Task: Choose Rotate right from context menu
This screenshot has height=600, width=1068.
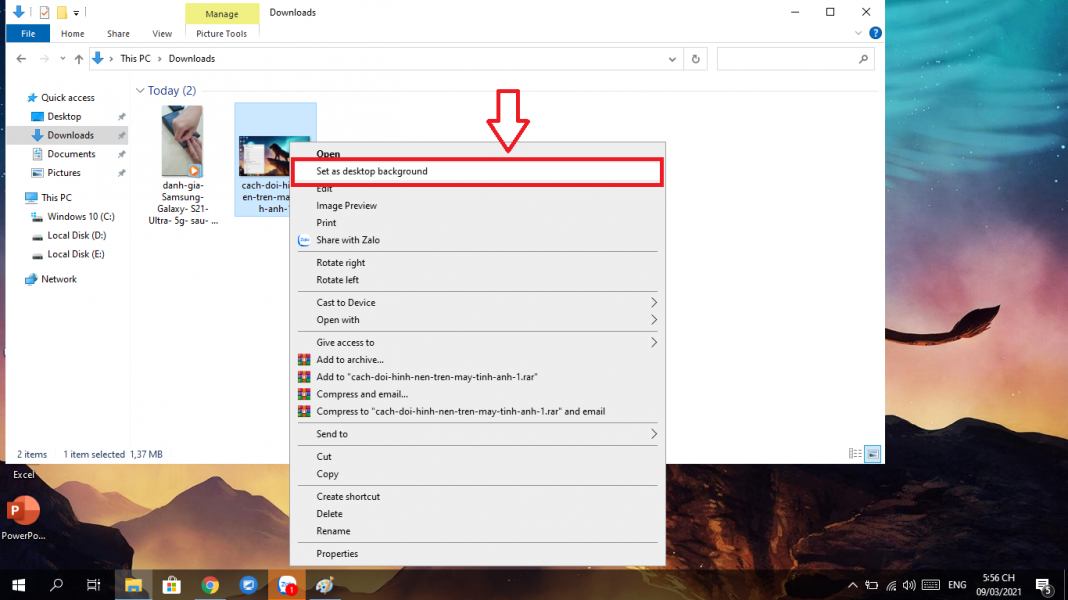Action: [341, 263]
